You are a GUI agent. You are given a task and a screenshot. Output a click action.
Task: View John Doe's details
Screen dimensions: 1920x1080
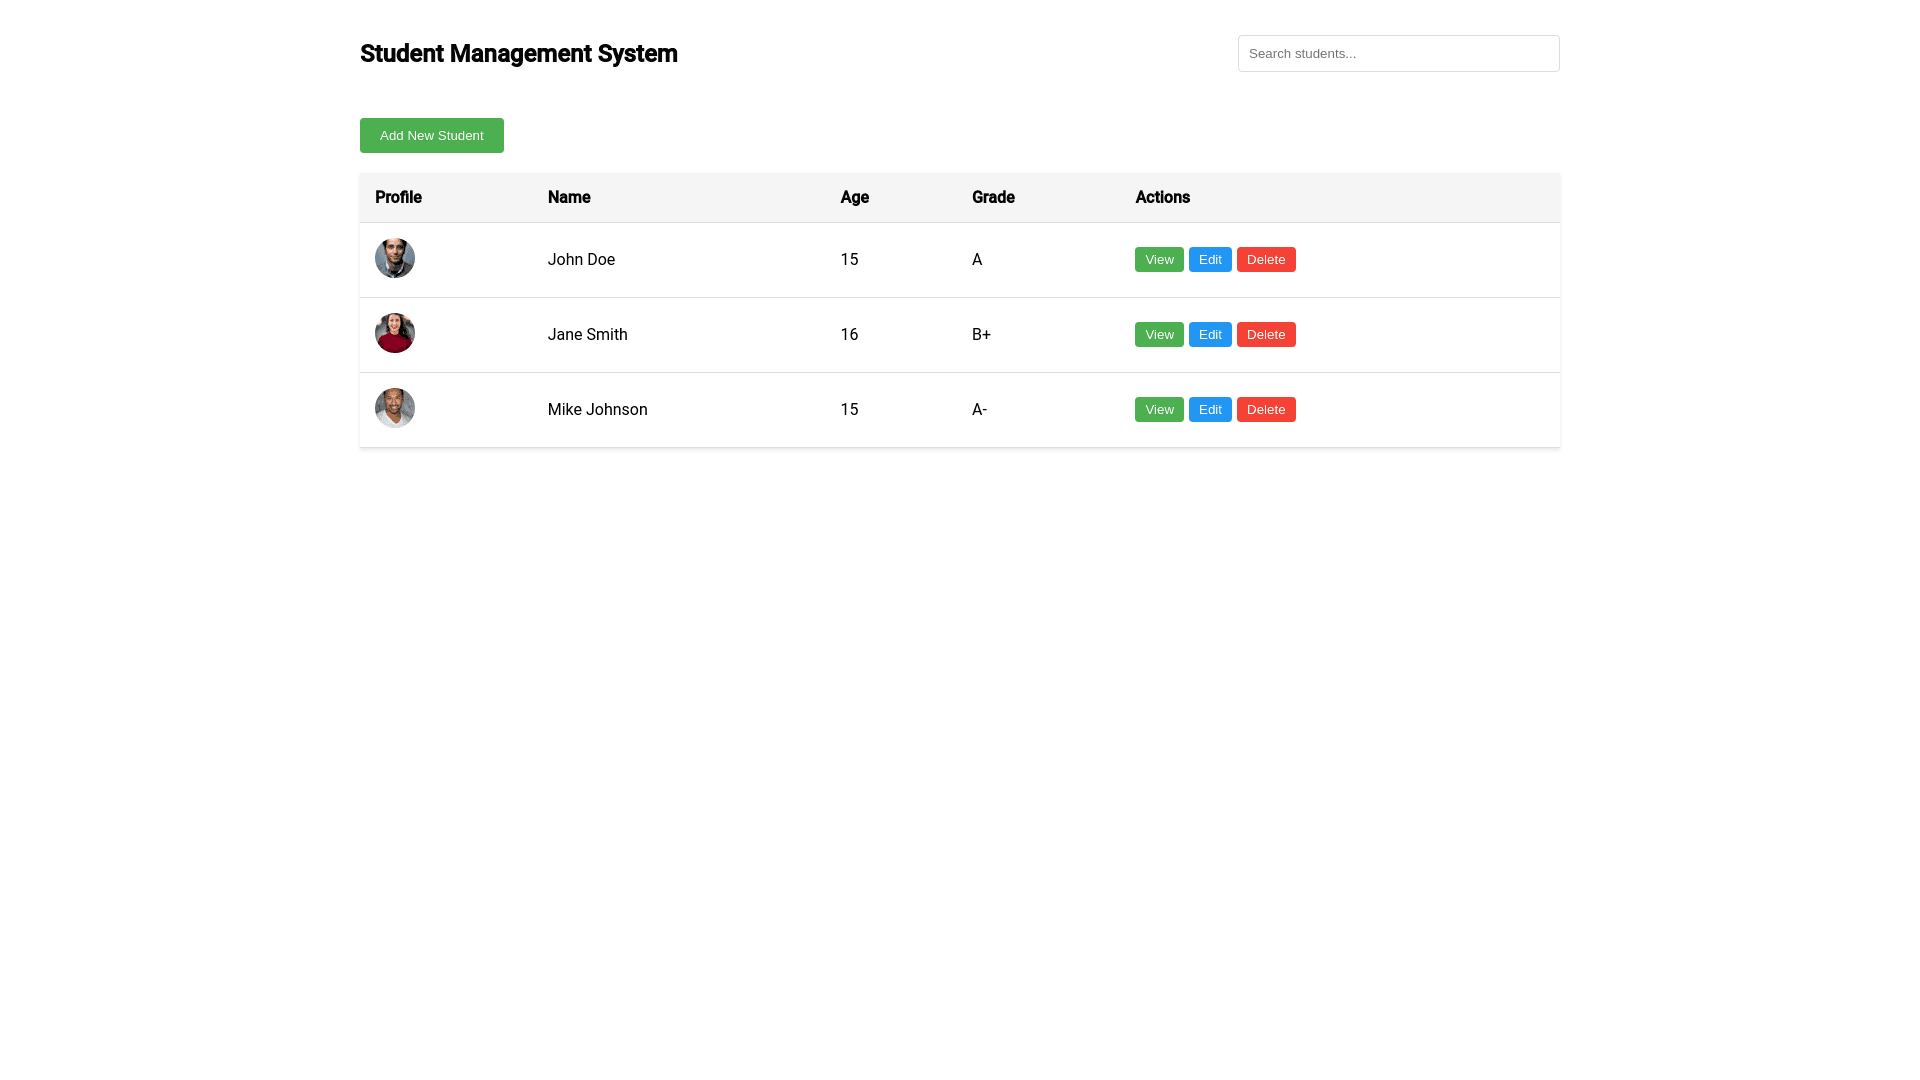point(1158,260)
